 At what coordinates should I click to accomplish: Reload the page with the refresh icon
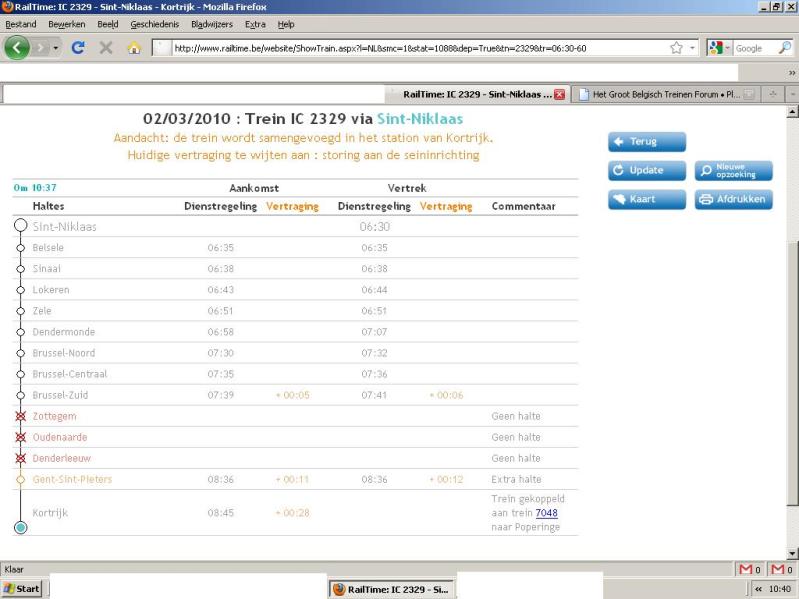click(x=78, y=47)
